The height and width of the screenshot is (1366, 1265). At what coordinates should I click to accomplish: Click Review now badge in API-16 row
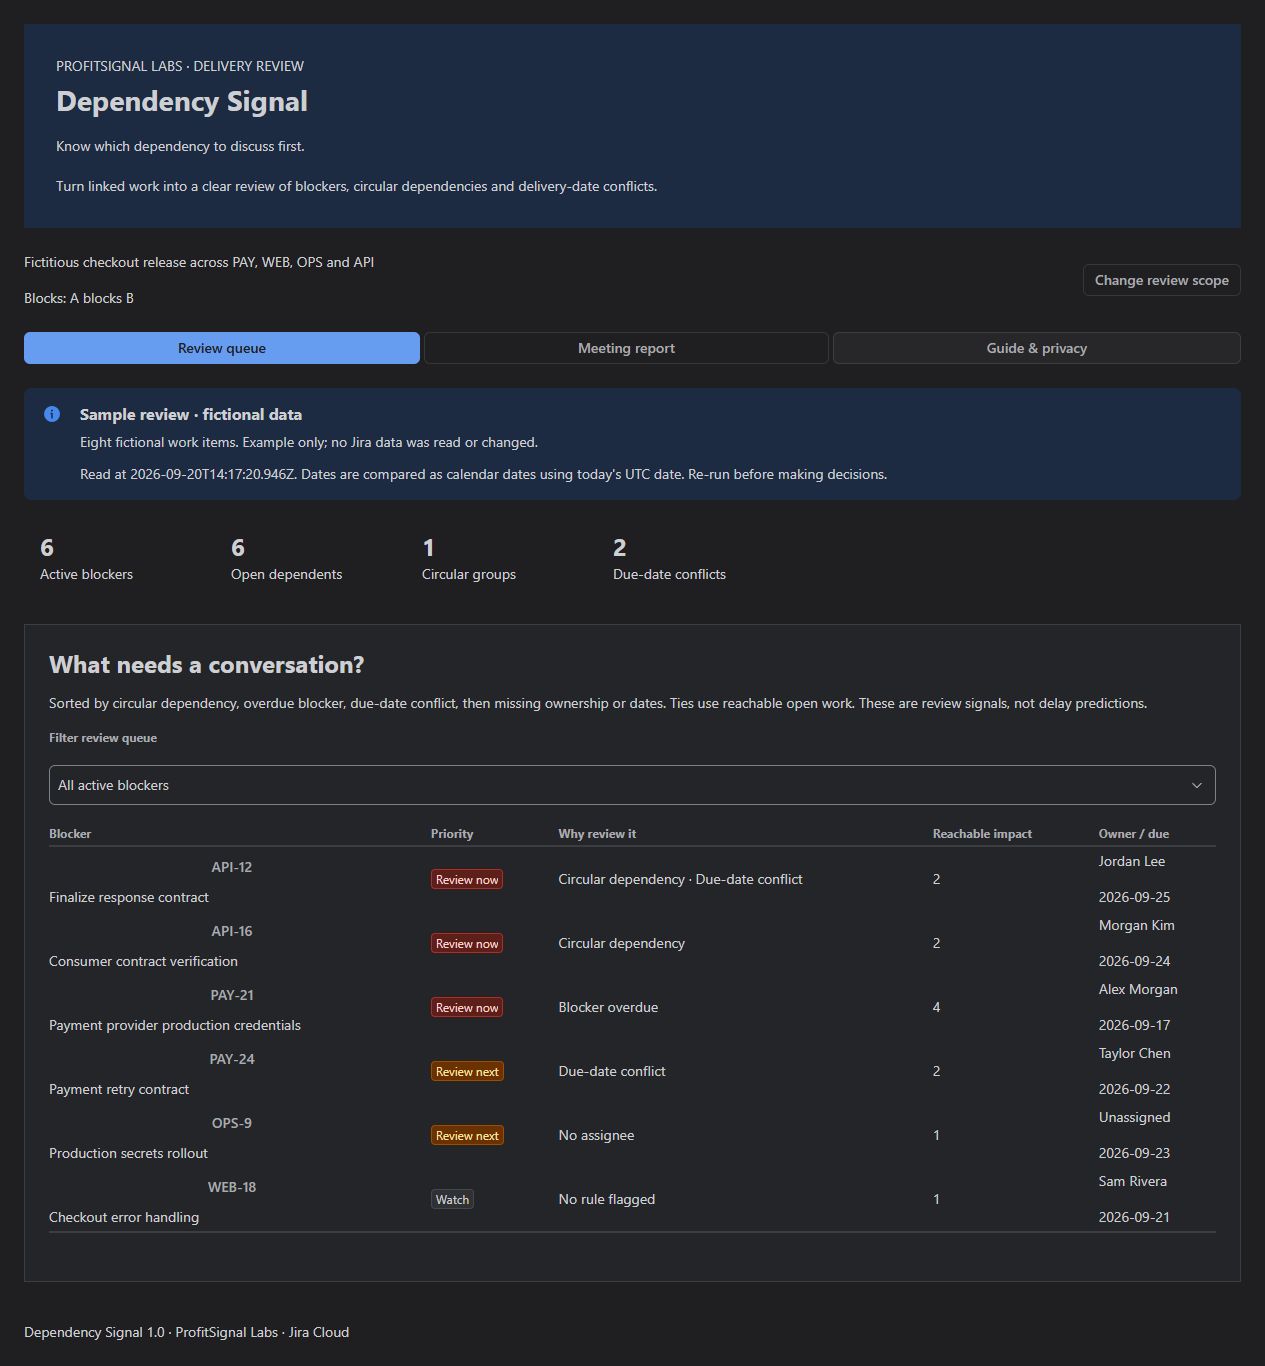467,943
